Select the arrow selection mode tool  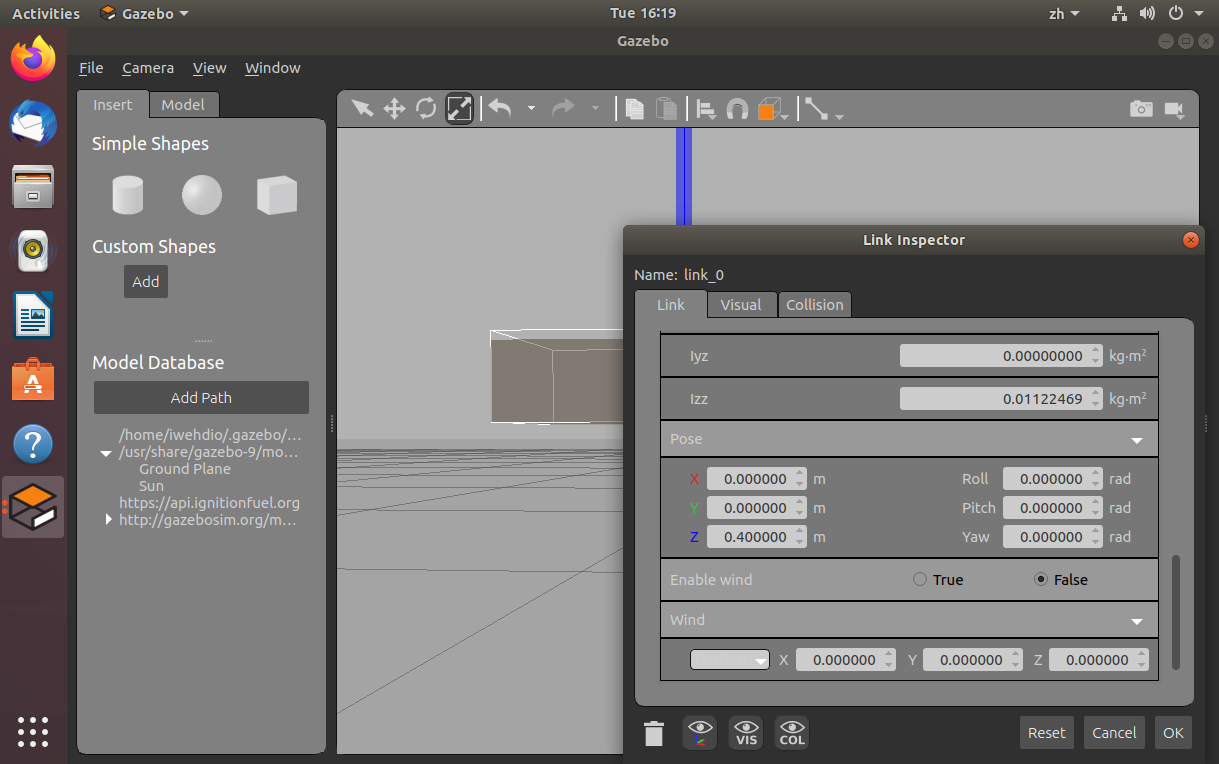362,108
